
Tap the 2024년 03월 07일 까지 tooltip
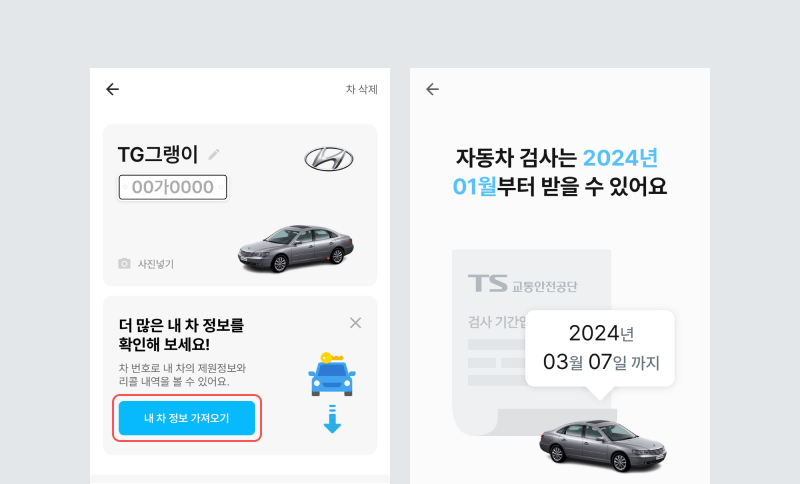tap(600, 348)
